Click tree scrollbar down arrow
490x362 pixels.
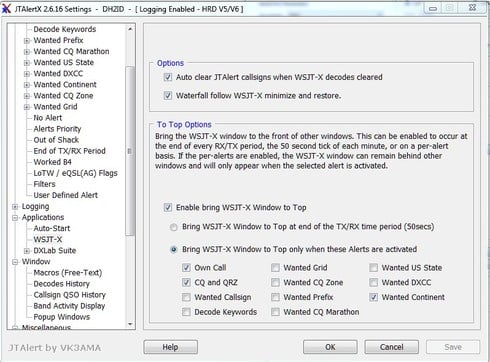[x=130, y=324]
